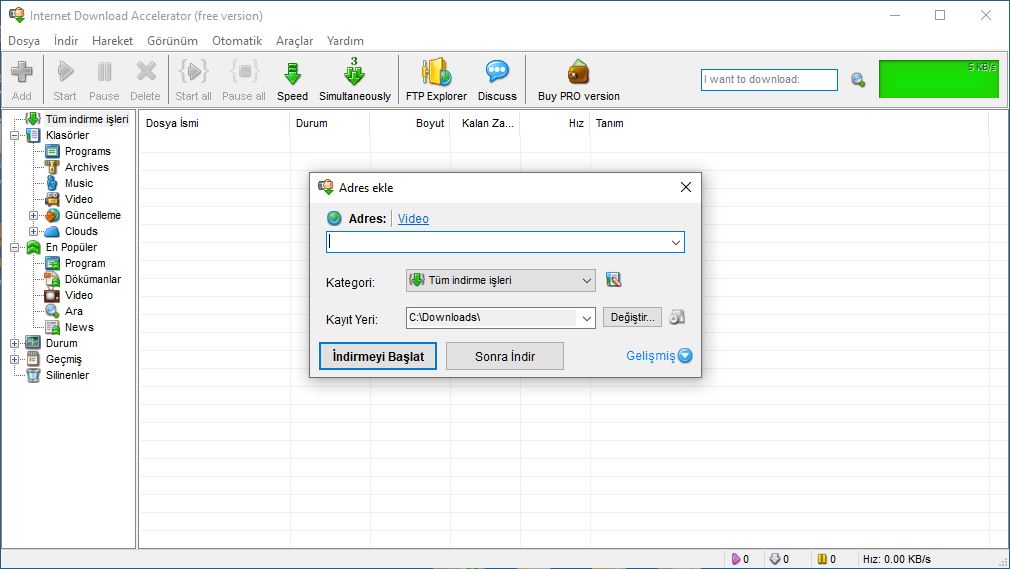Screen dimensions: 1010x569
Task: Launch FTP Explorer from toolbar
Action: pyautogui.click(x=436, y=80)
